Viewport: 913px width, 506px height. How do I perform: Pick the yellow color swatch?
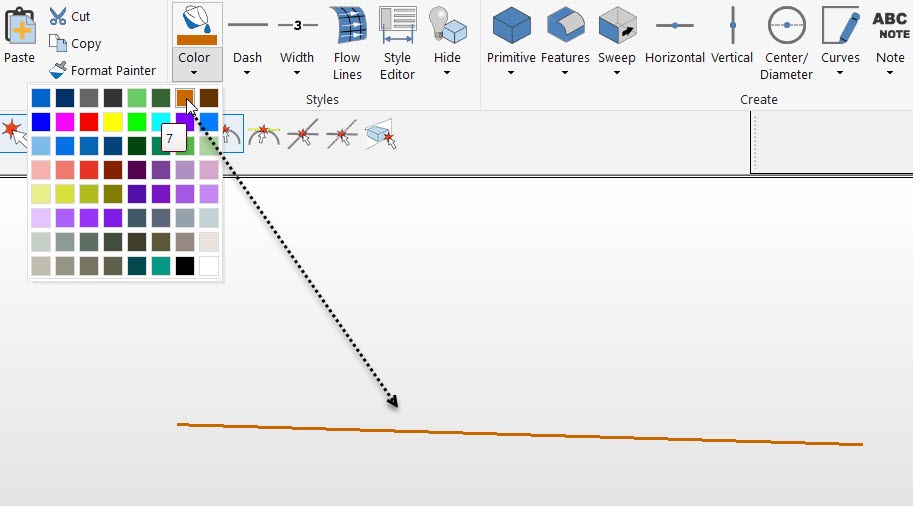click(112, 122)
